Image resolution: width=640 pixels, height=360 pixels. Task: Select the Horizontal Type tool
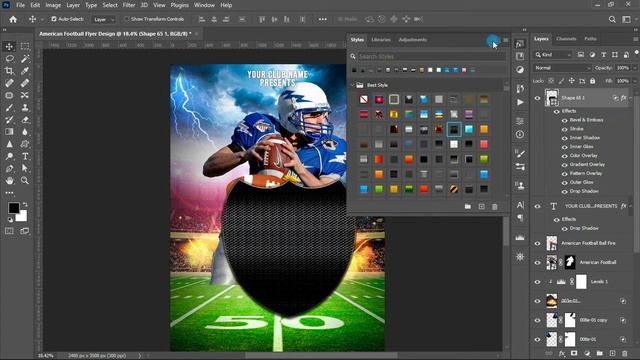25,156
